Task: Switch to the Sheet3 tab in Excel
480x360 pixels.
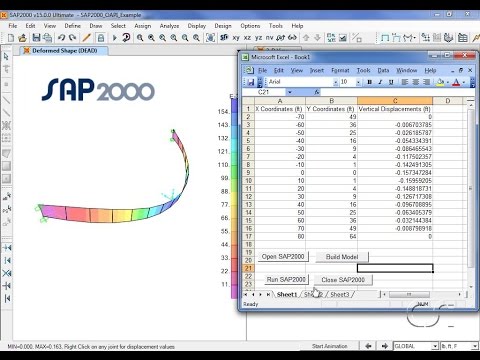Action: pyautogui.click(x=340, y=294)
